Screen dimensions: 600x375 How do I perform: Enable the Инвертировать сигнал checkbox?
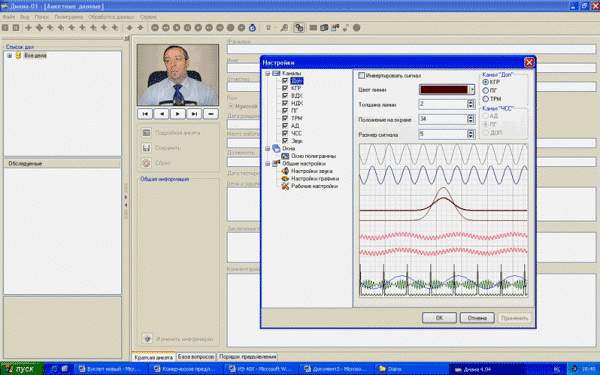[x=362, y=75]
